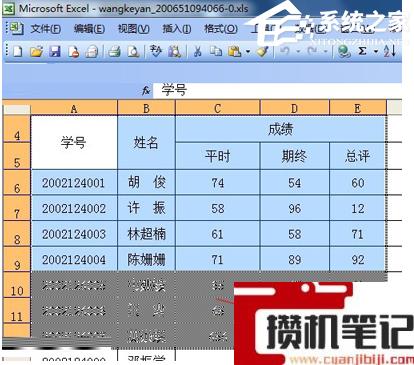This screenshot has width=414, height=365.
Task: Click the E-mail envelope toolbar icon
Action: click(91, 52)
